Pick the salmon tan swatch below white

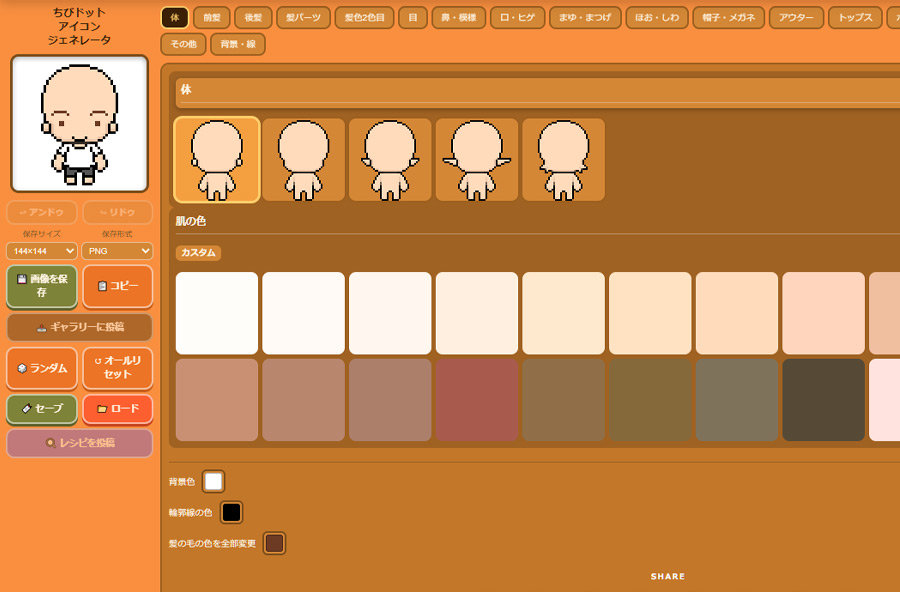pyautogui.click(x=216, y=400)
